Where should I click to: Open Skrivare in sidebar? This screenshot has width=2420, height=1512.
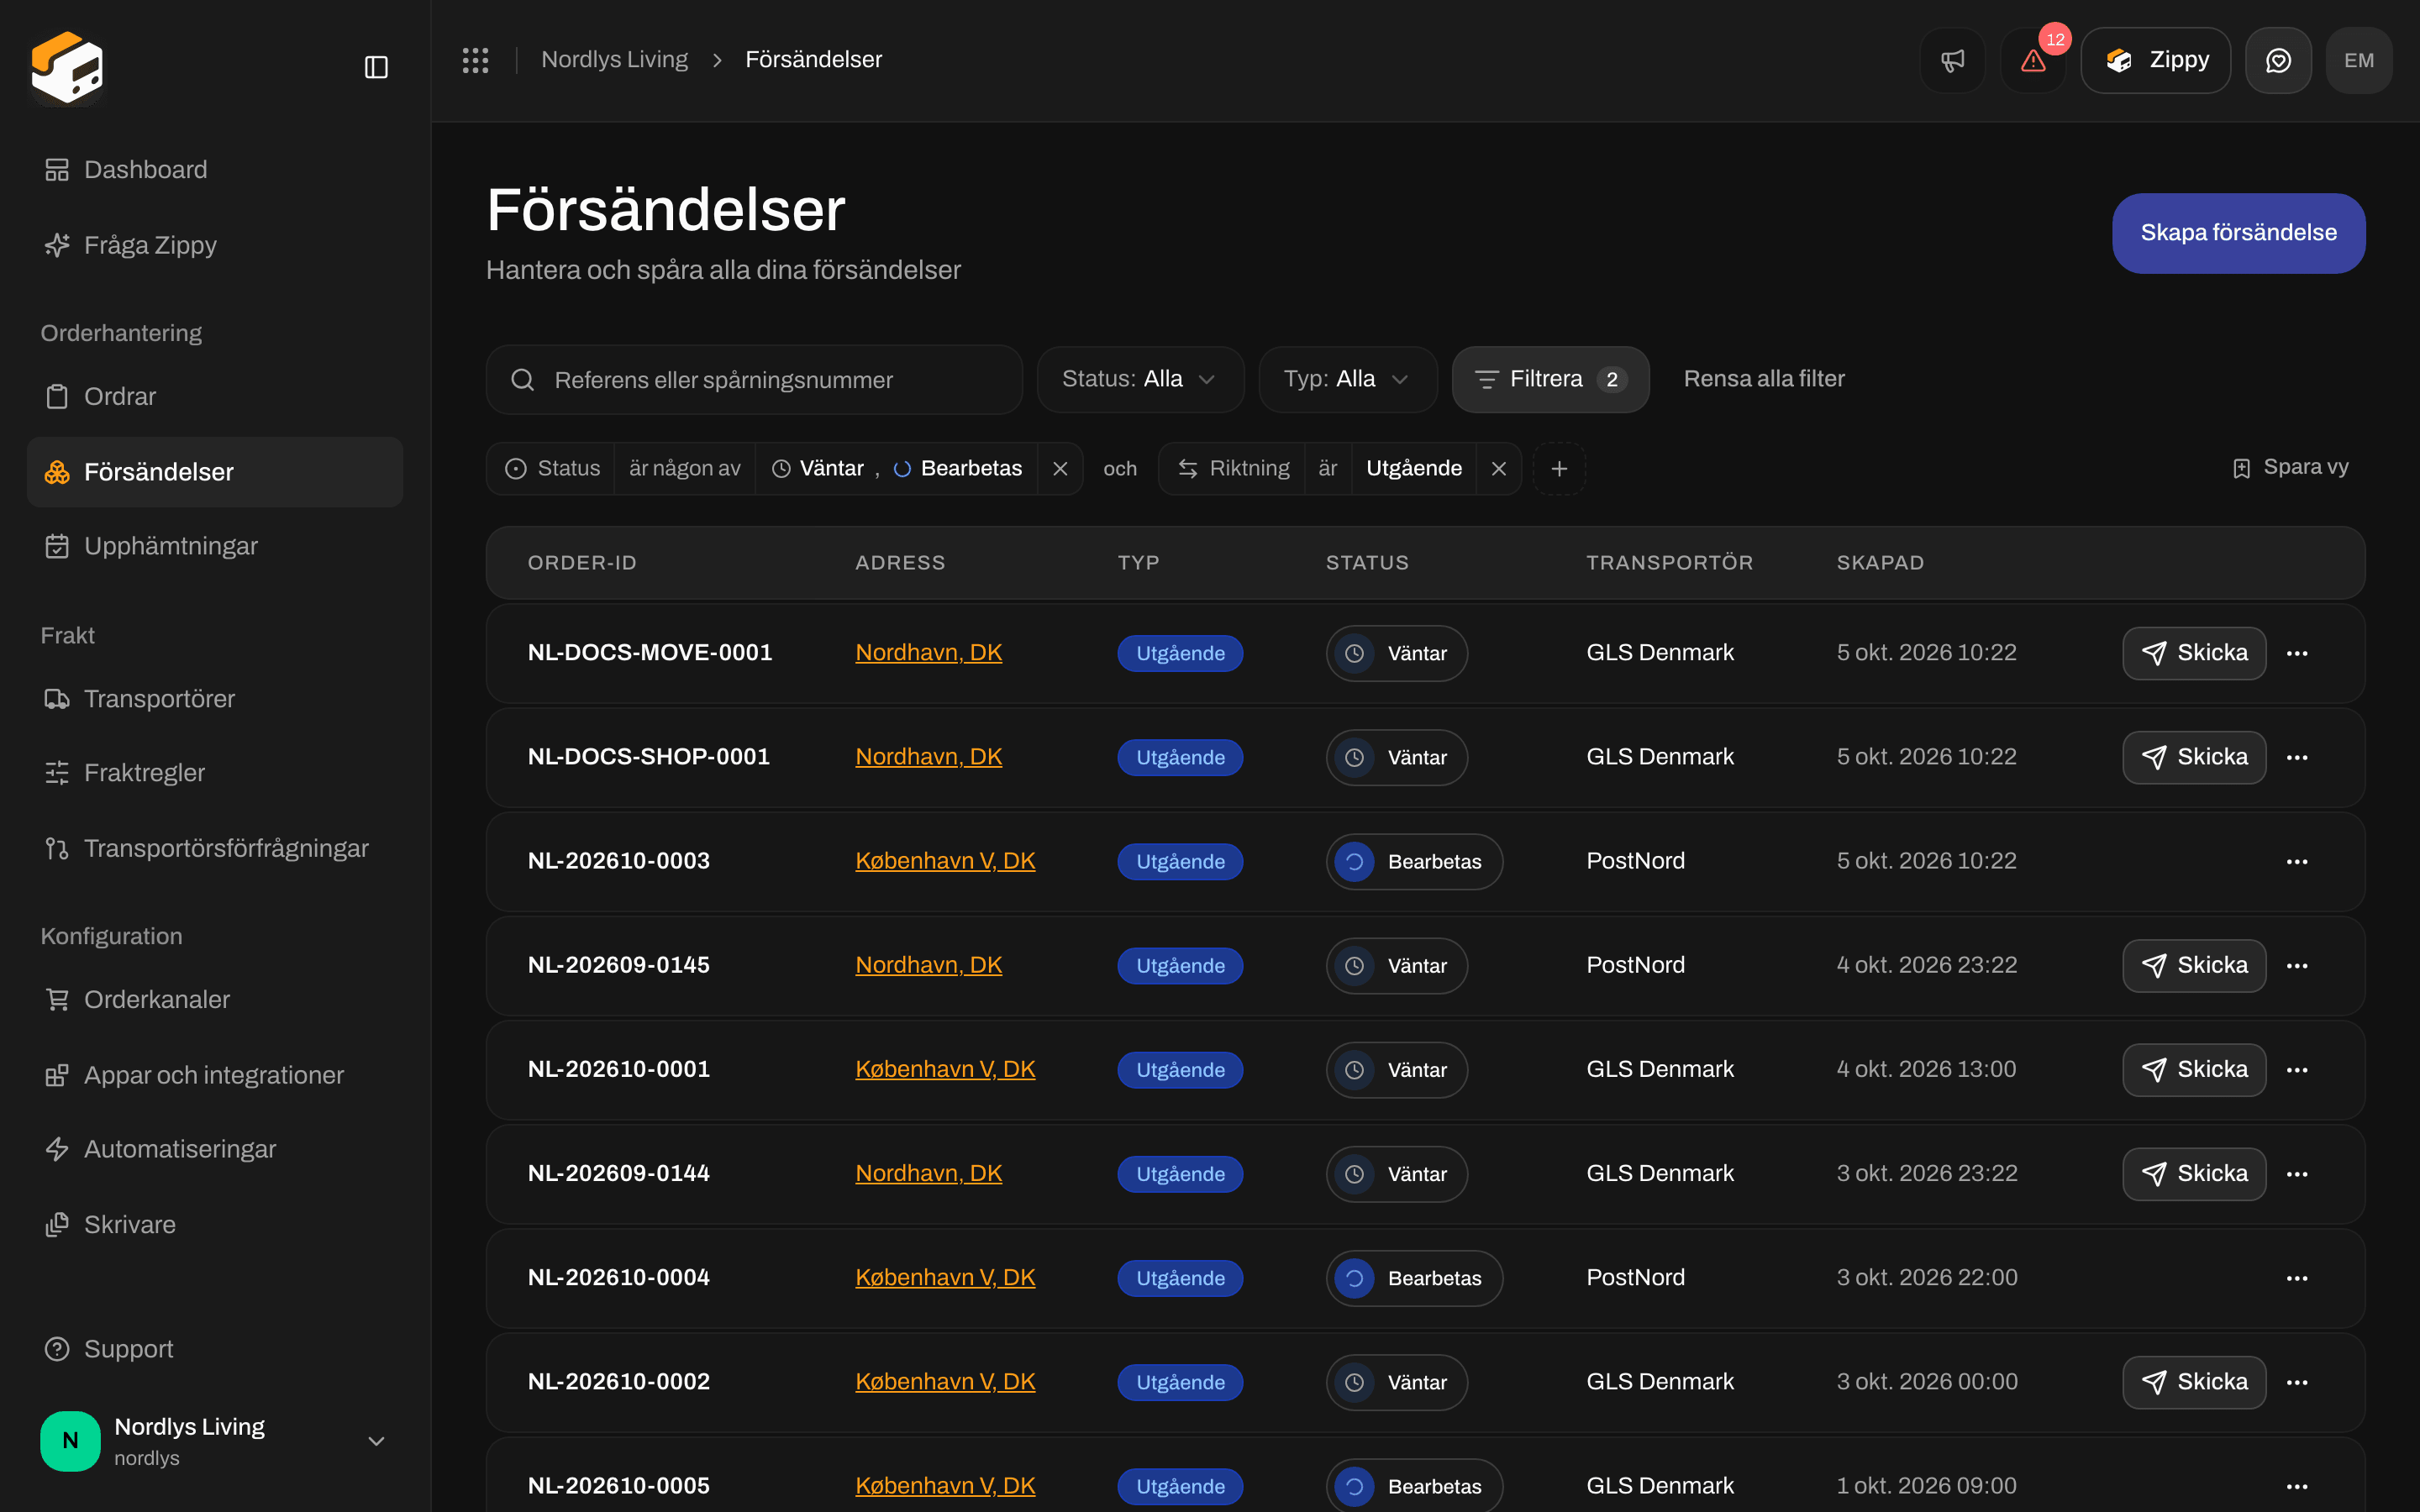click(215, 1225)
